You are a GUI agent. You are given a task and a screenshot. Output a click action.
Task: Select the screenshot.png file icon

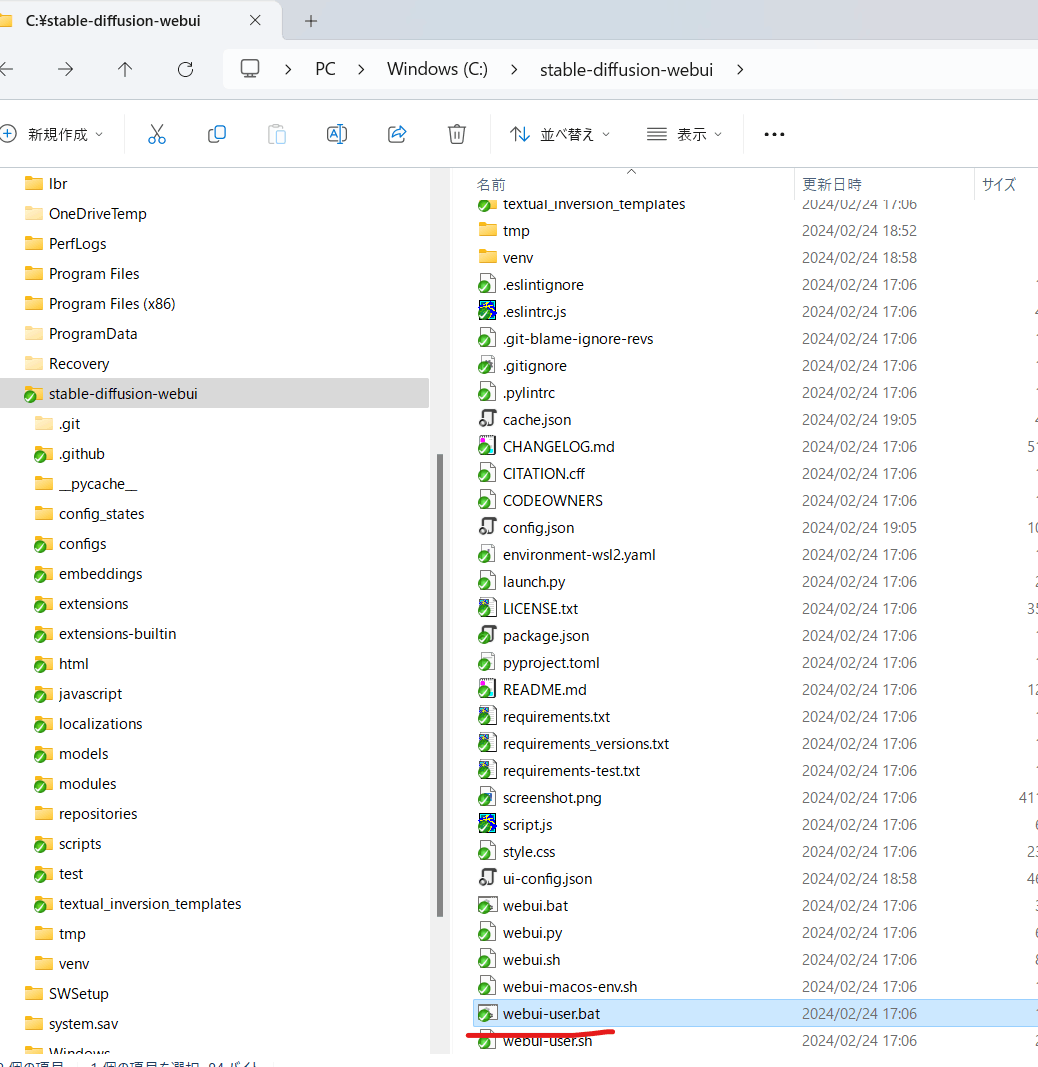(487, 797)
